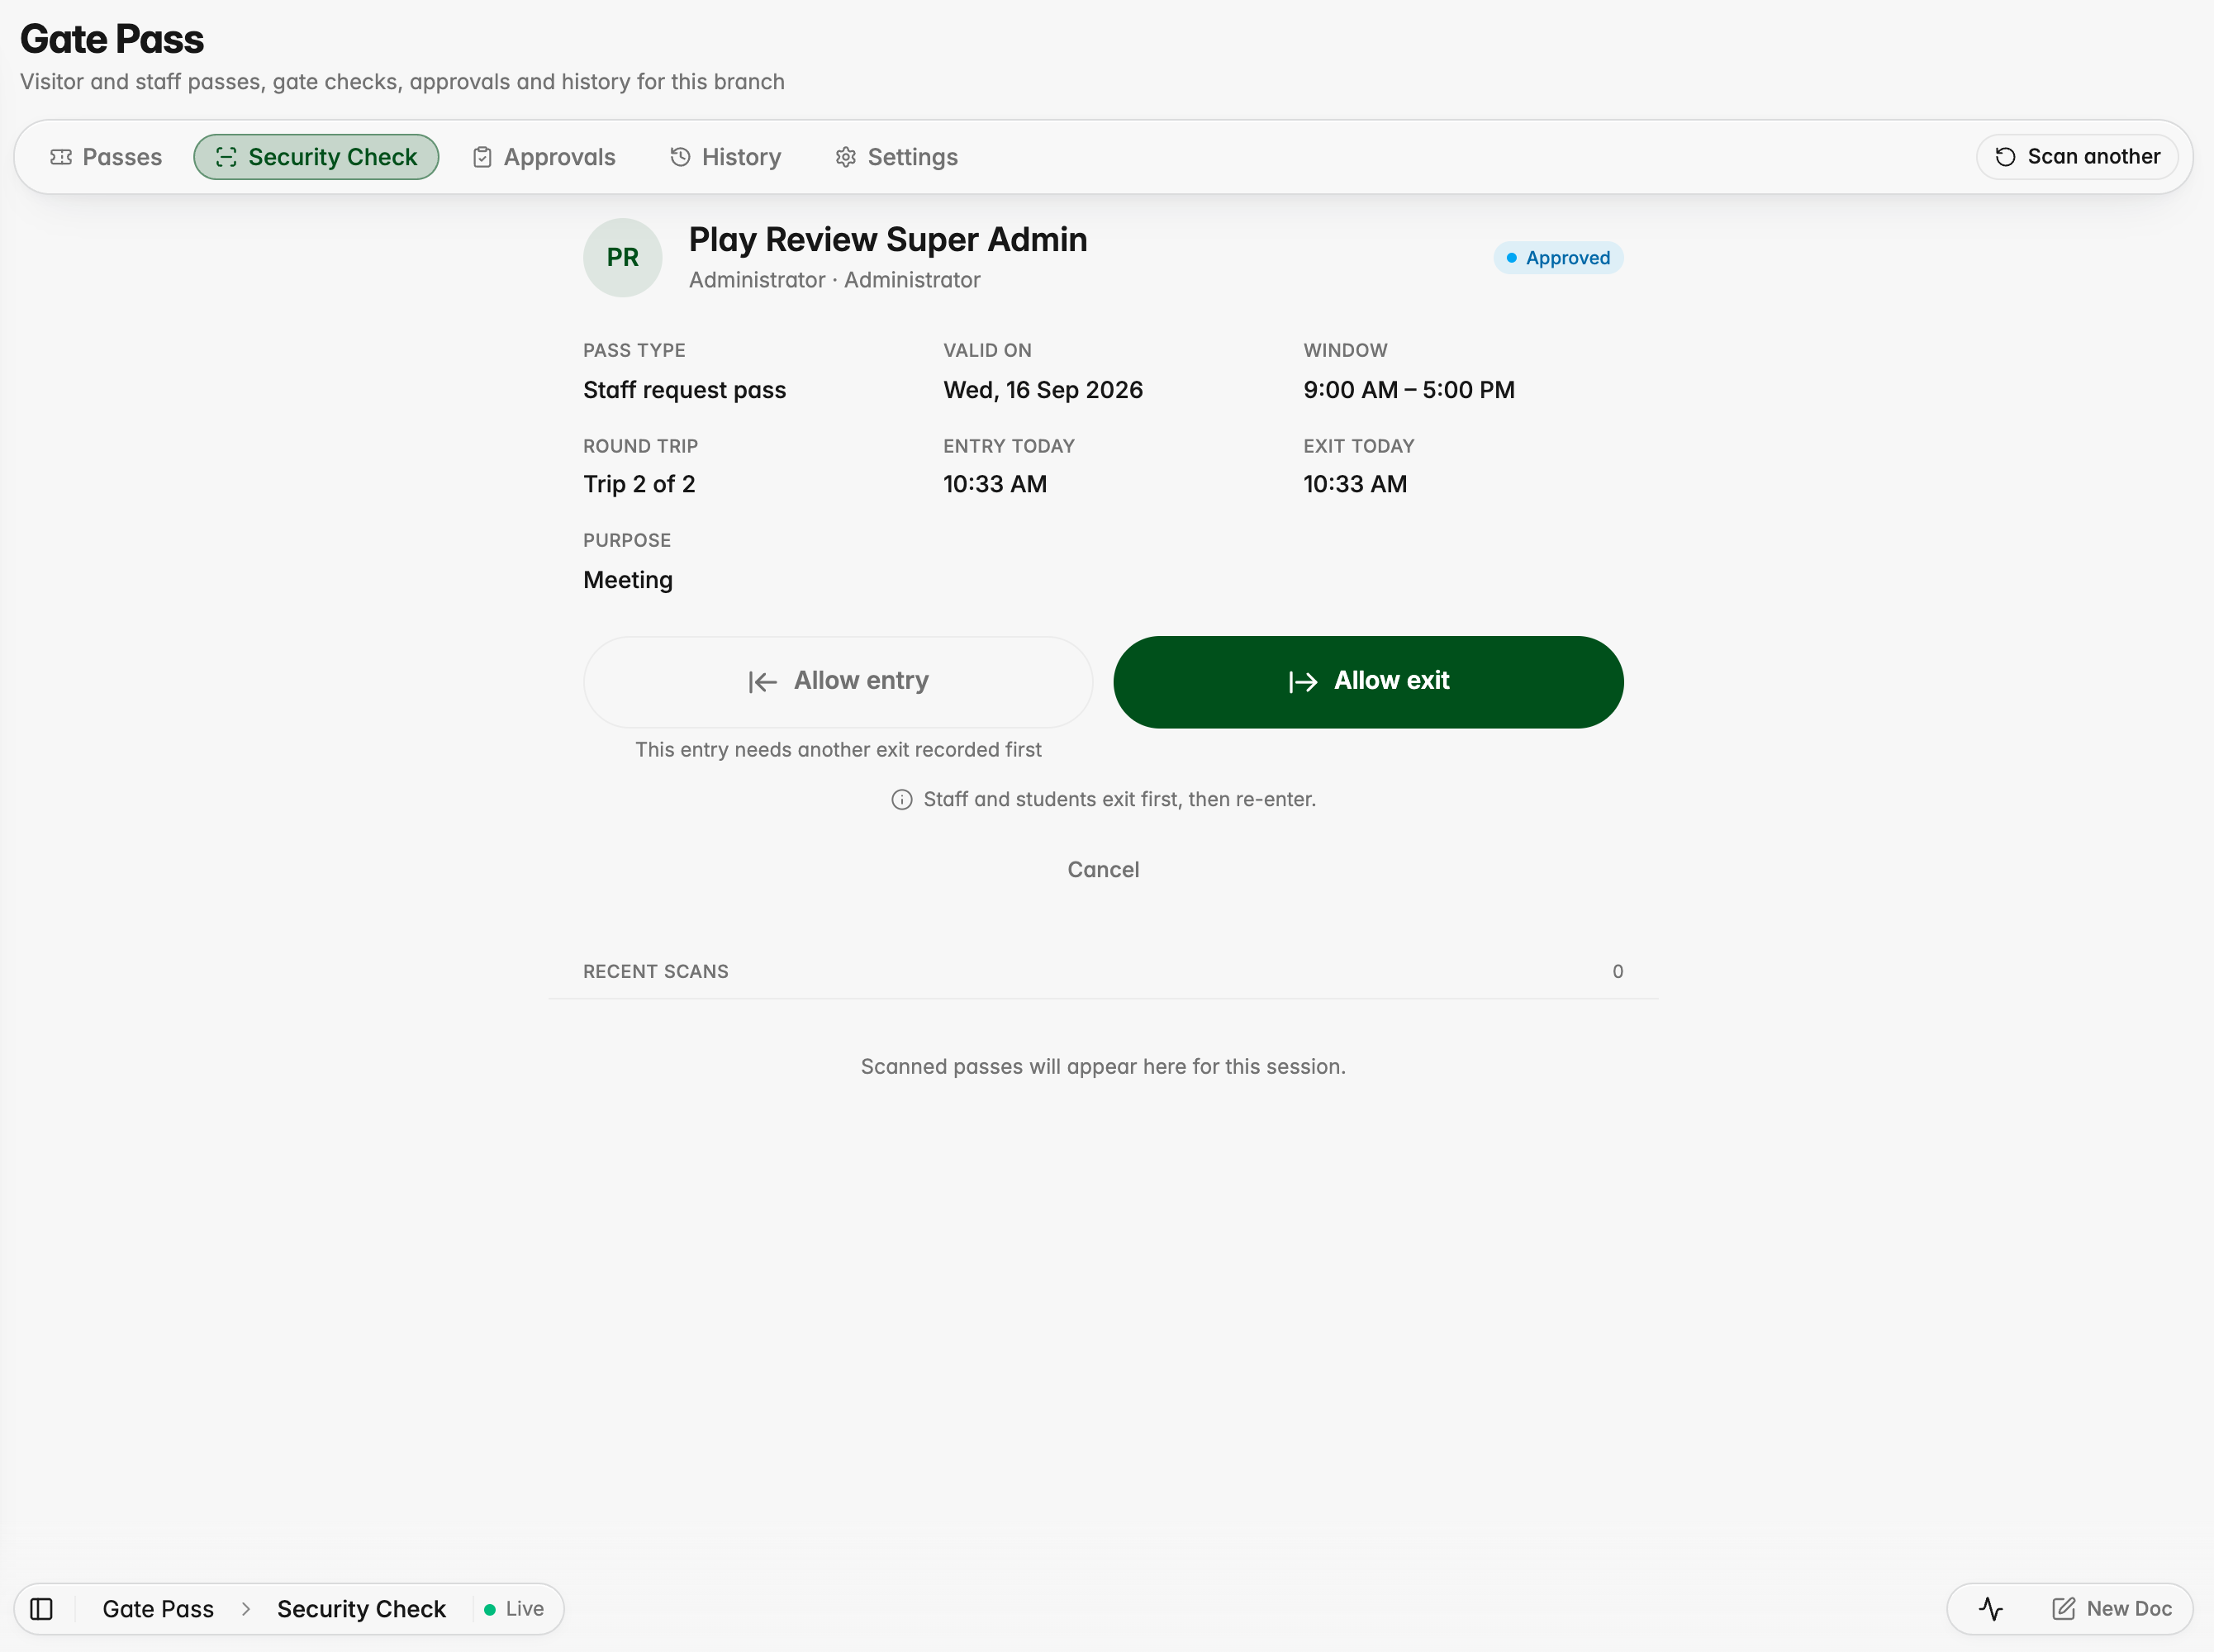Click the 'RECENT SCANS' heading
Viewport: 2214px width, 1652px height.
[x=656, y=971]
